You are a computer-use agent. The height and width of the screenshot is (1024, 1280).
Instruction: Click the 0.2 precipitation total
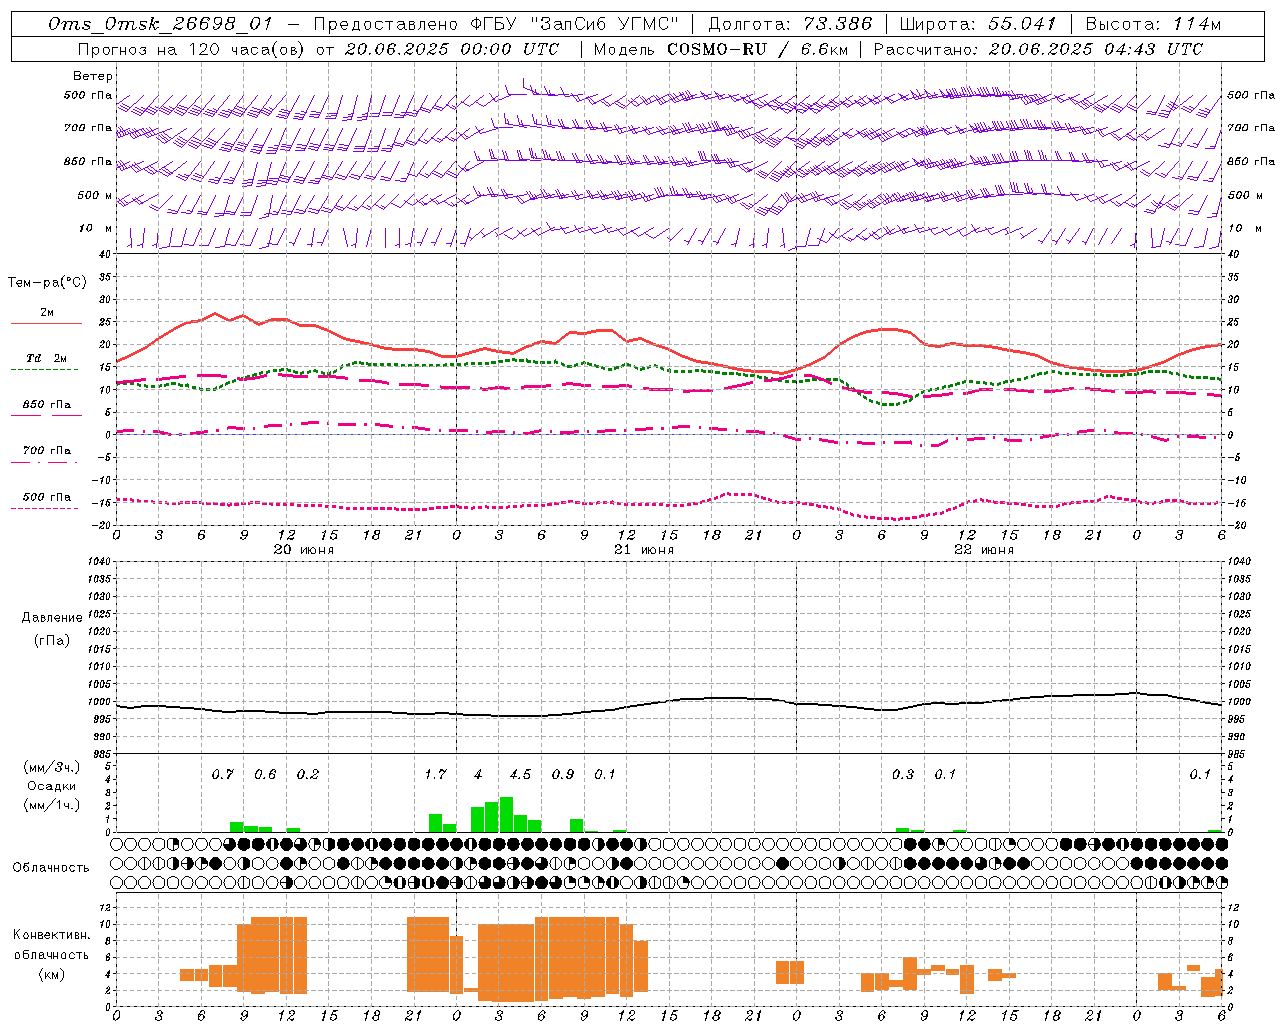pos(308,775)
